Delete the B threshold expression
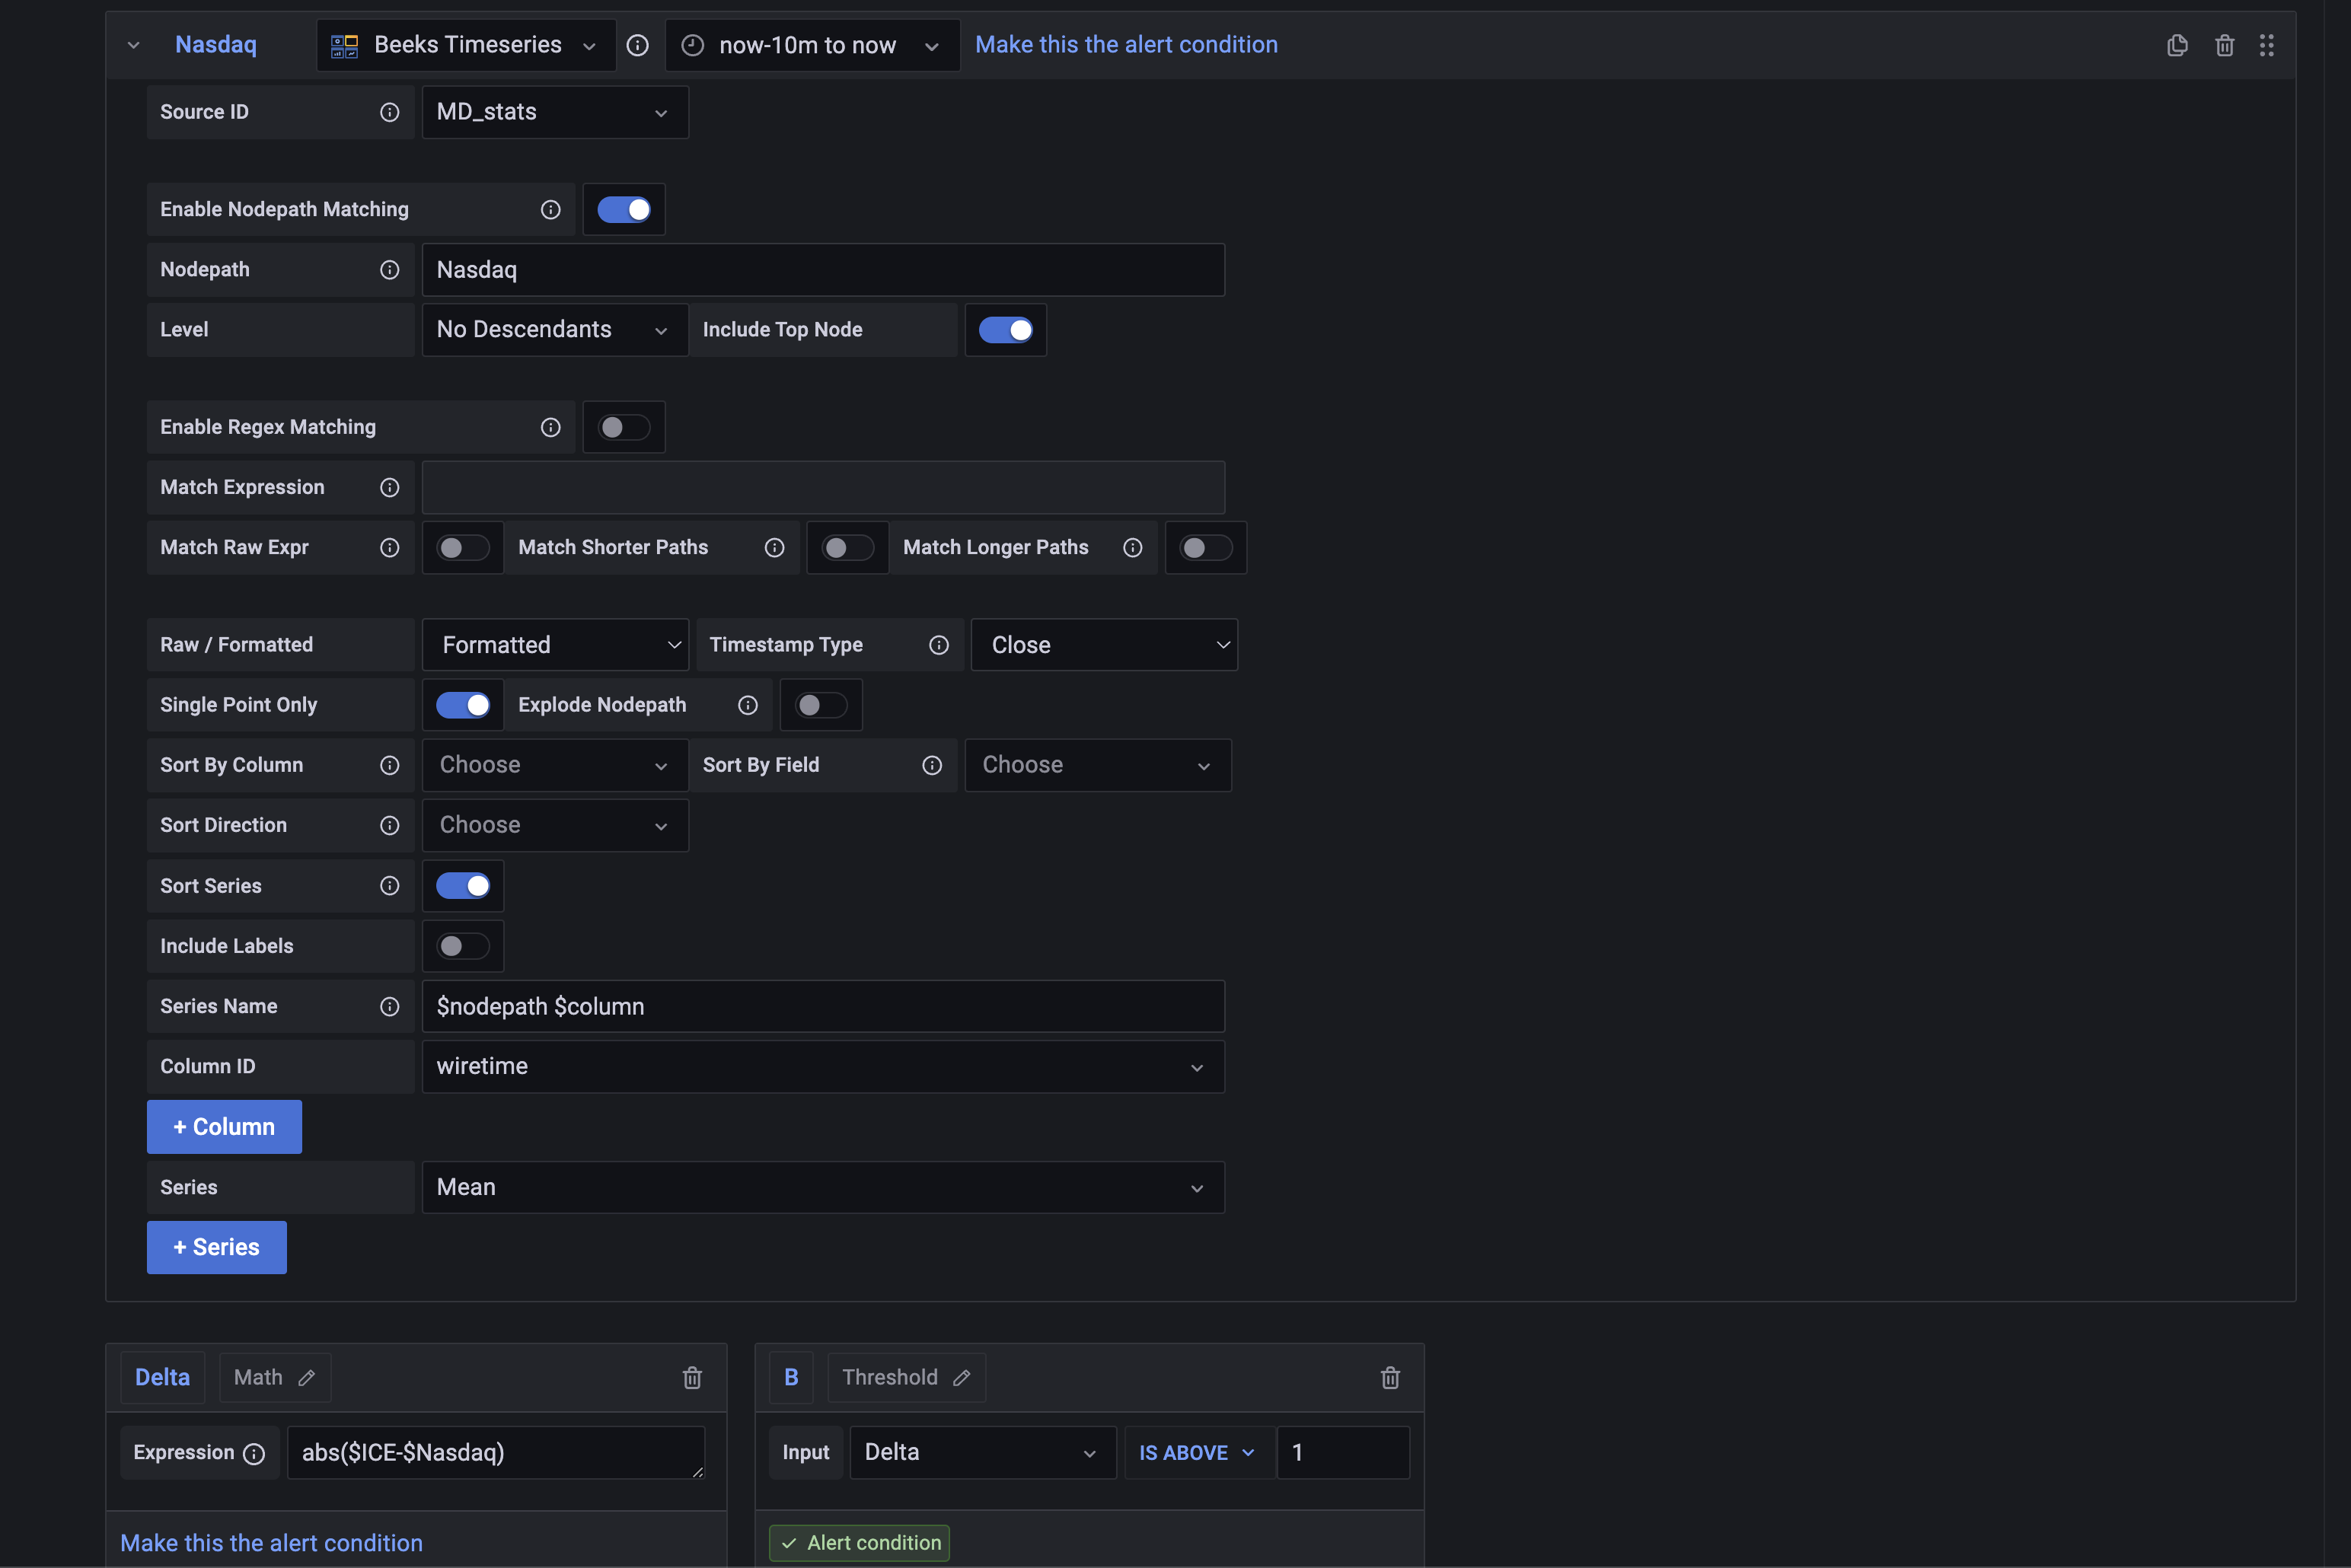 [x=1390, y=1377]
